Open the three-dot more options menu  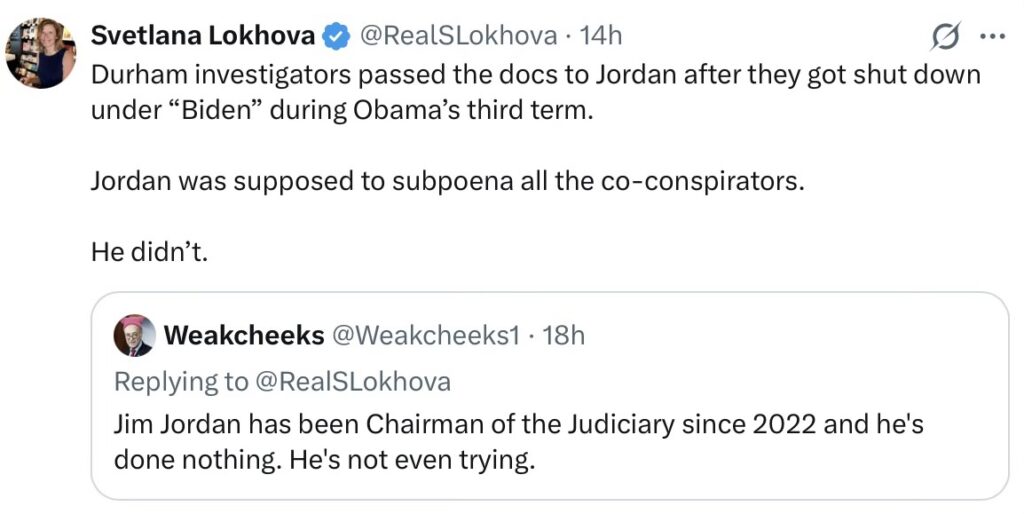click(x=991, y=36)
